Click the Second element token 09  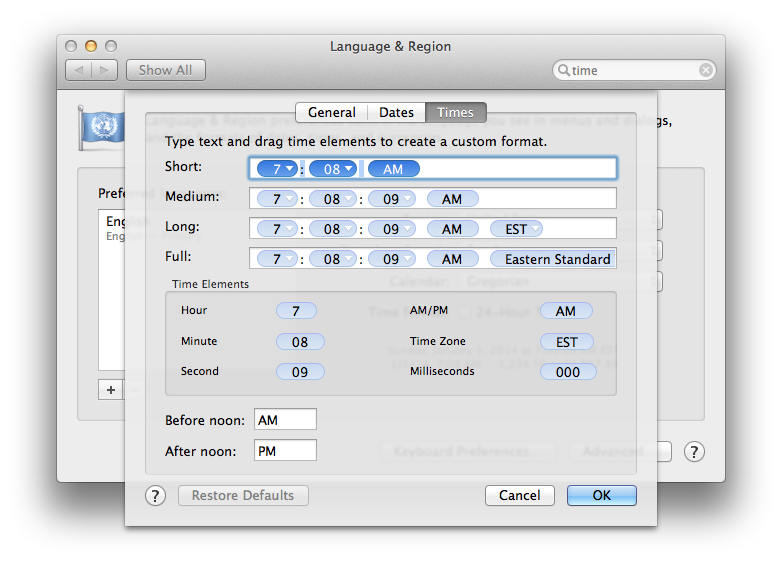(x=300, y=372)
